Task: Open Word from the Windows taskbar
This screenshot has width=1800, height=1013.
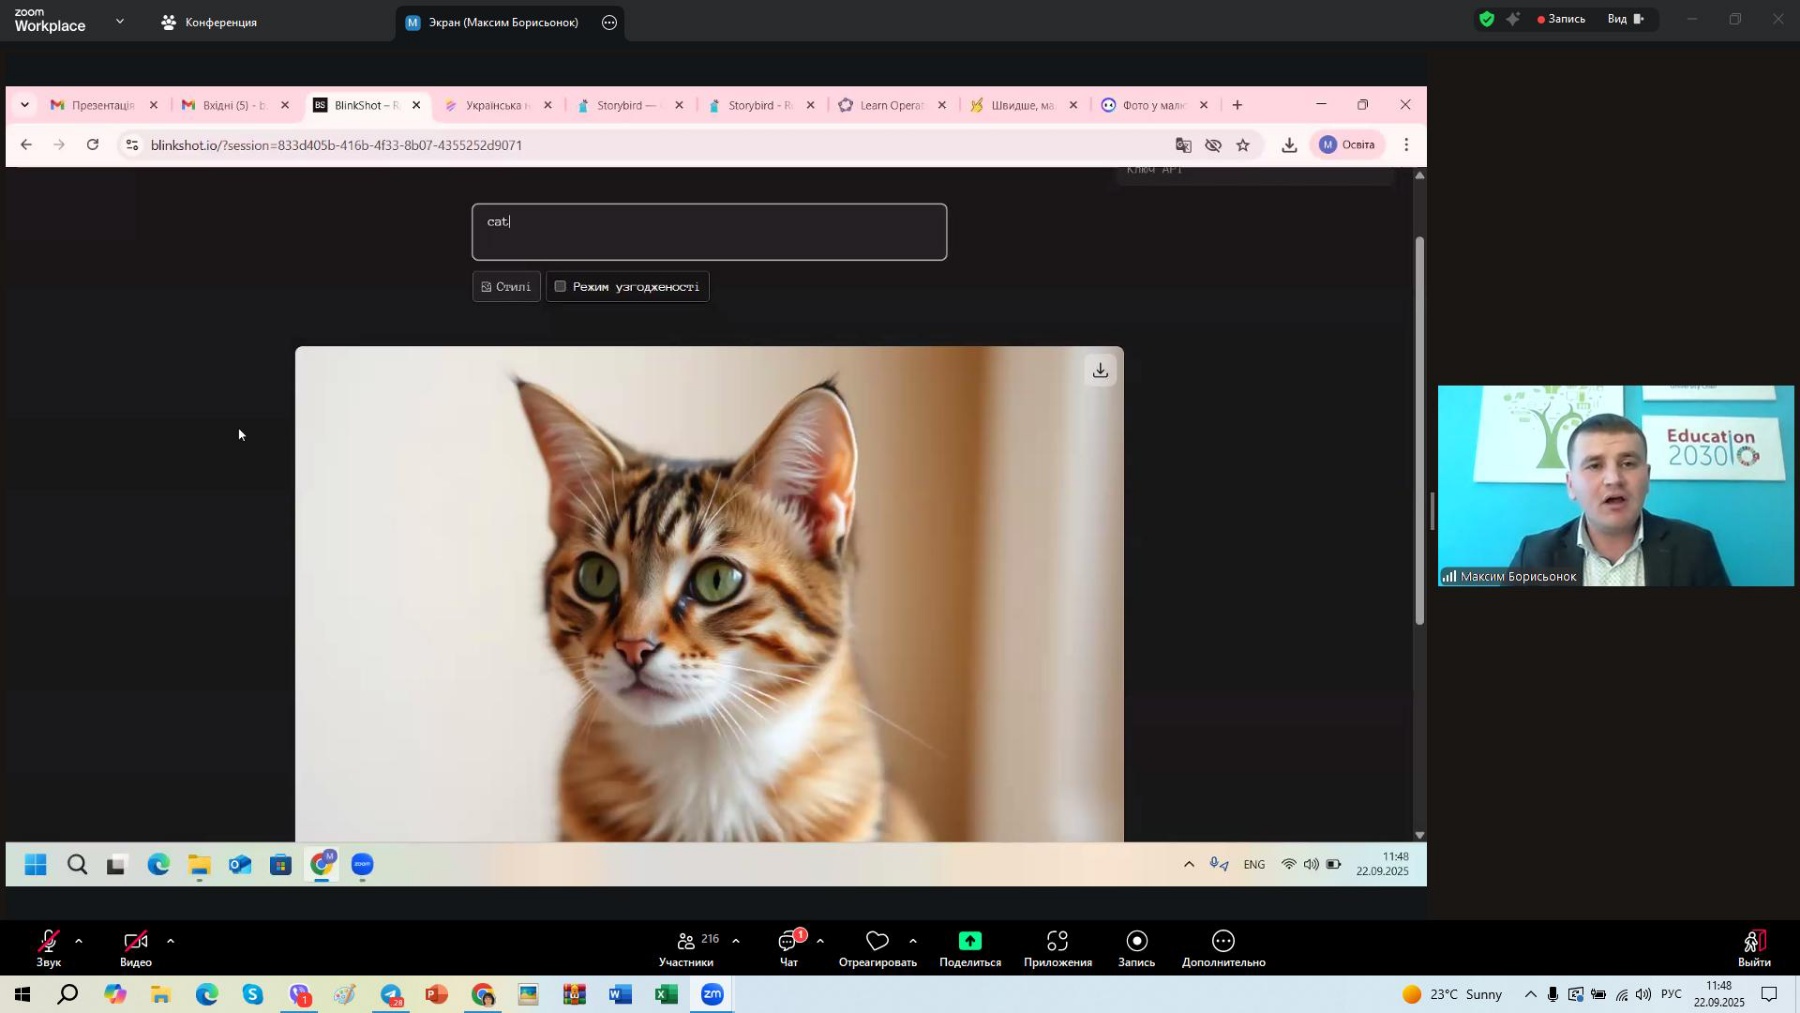Action: point(620,995)
